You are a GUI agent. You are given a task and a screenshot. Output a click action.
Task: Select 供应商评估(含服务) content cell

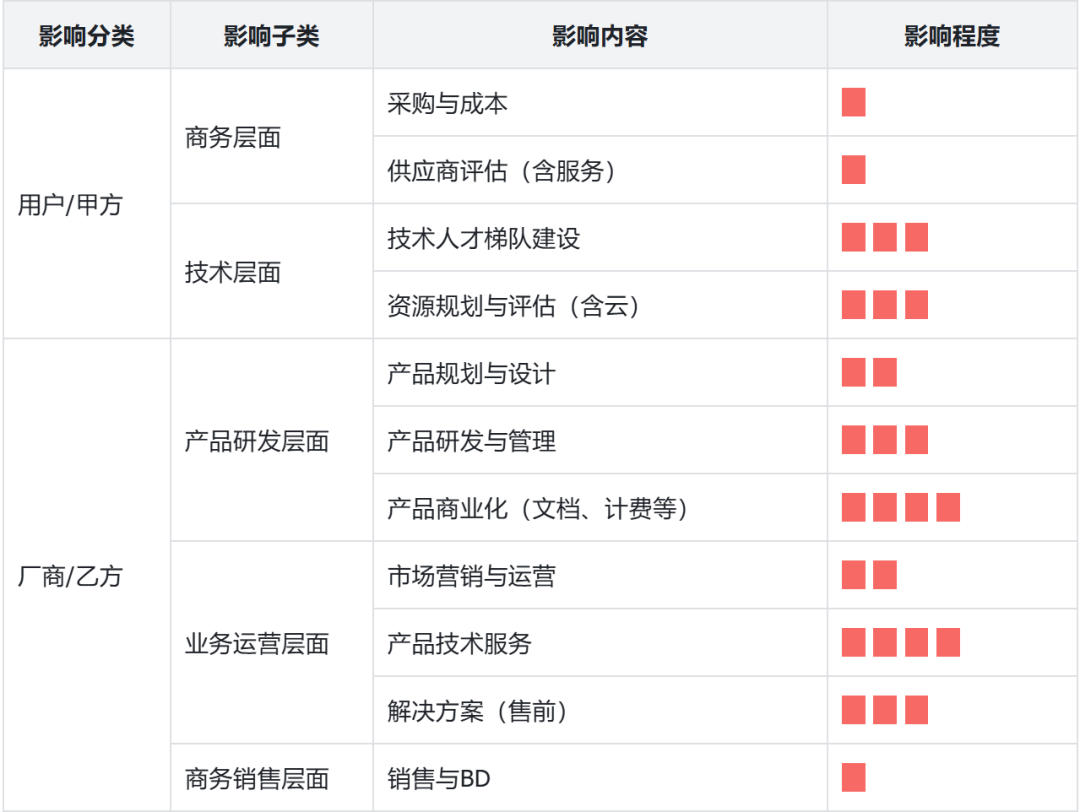501,171
